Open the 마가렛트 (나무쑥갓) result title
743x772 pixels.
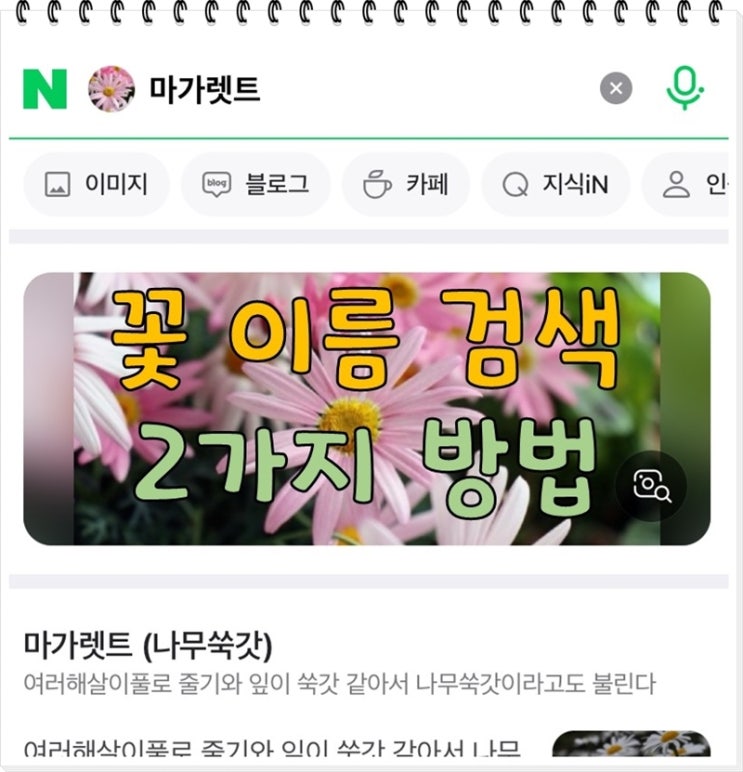pyautogui.click(x=148, y=645)
